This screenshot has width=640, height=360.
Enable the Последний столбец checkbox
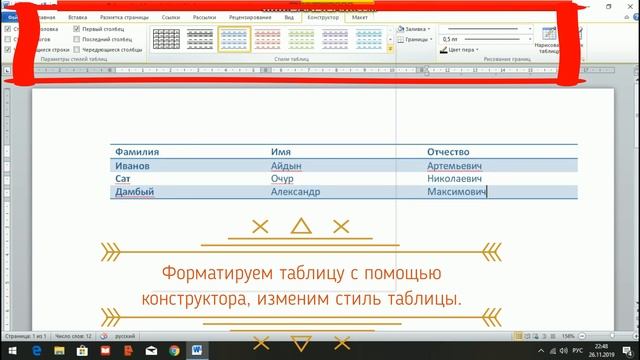click(x=76, y=39)
